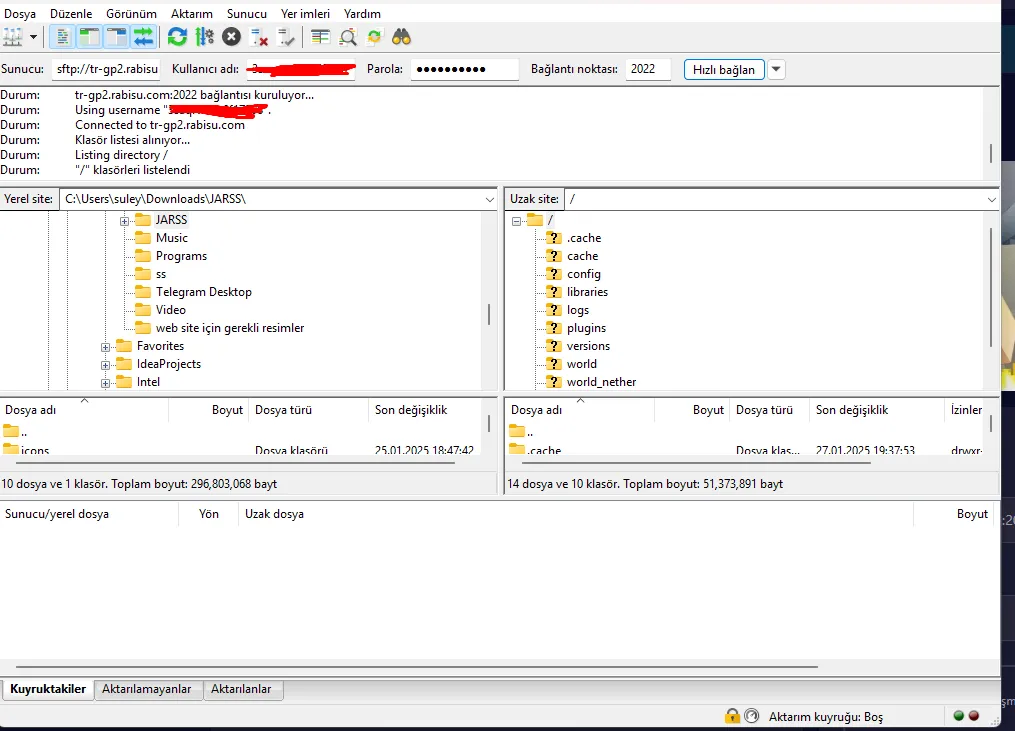Open the Hızlı bağlan history dropdown
The width and height of the screenshot is (1015, 731).
tap(775, 69)
